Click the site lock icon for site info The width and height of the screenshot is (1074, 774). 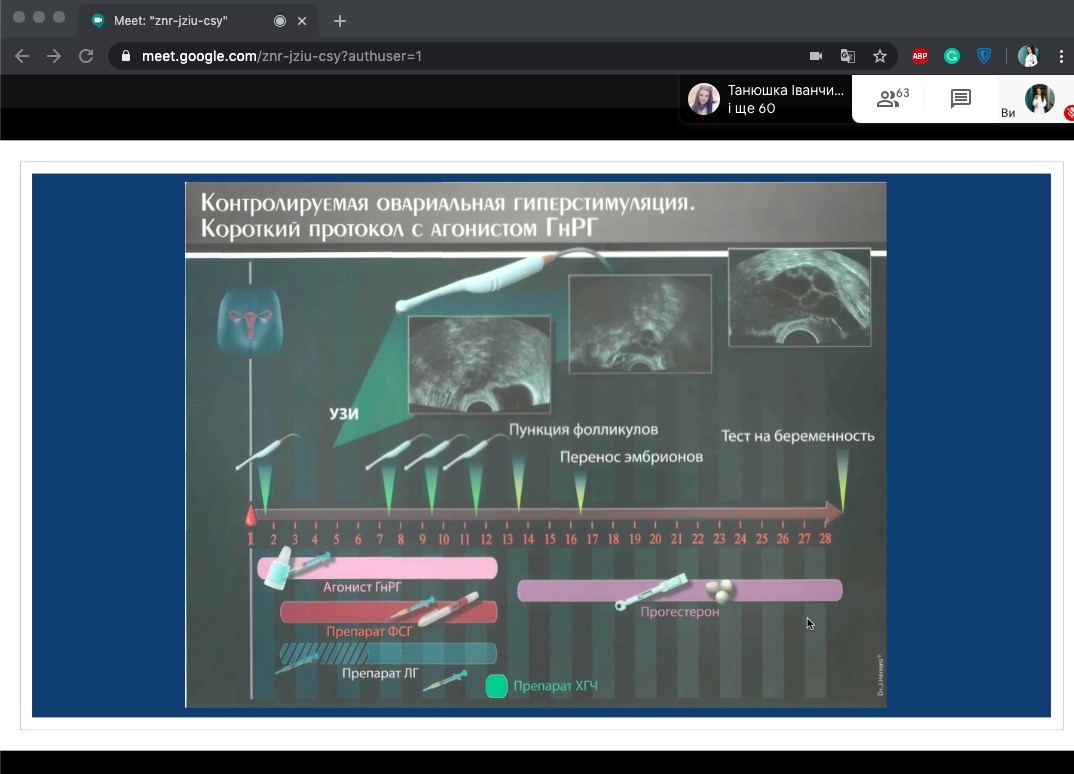click(126, 56)
